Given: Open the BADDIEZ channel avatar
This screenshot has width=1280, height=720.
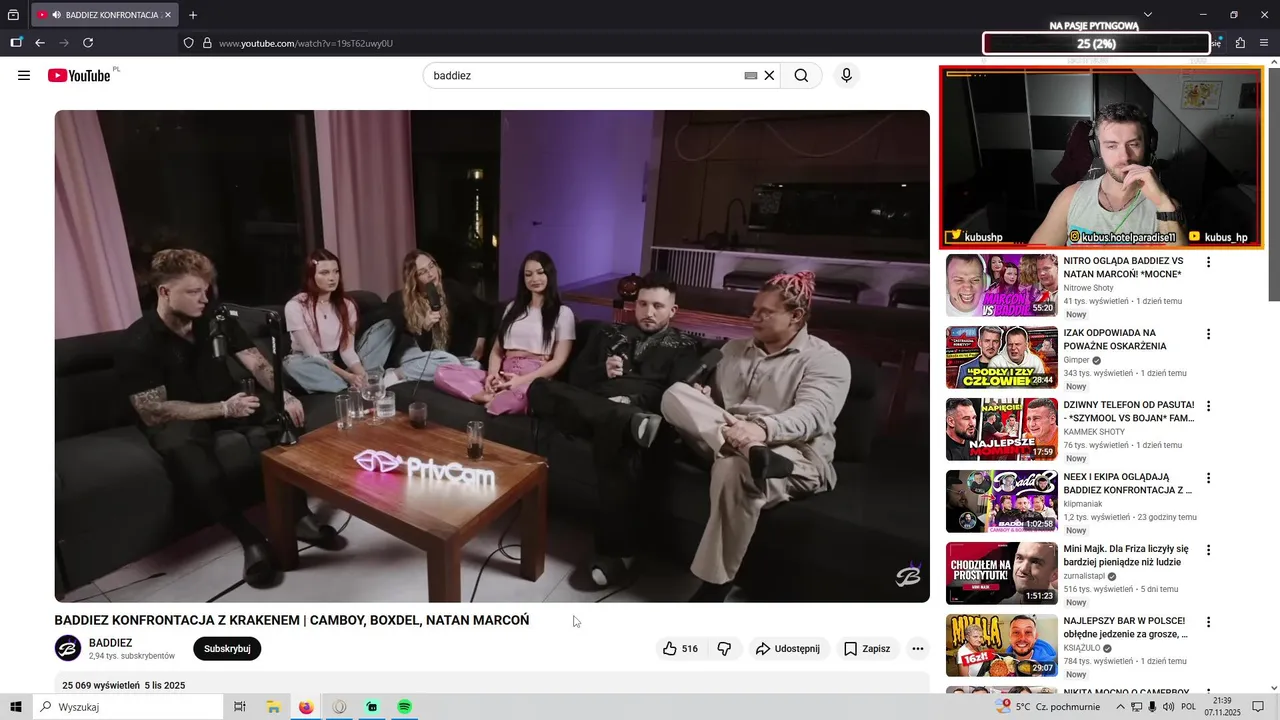Looking at the screenshot, I should pyautogui.click(x=68, y=649).
